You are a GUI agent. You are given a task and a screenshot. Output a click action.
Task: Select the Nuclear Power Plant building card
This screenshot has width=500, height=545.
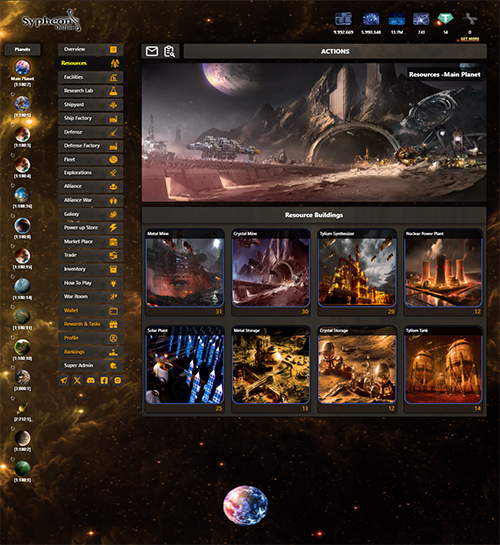click(x=443, y=272)
